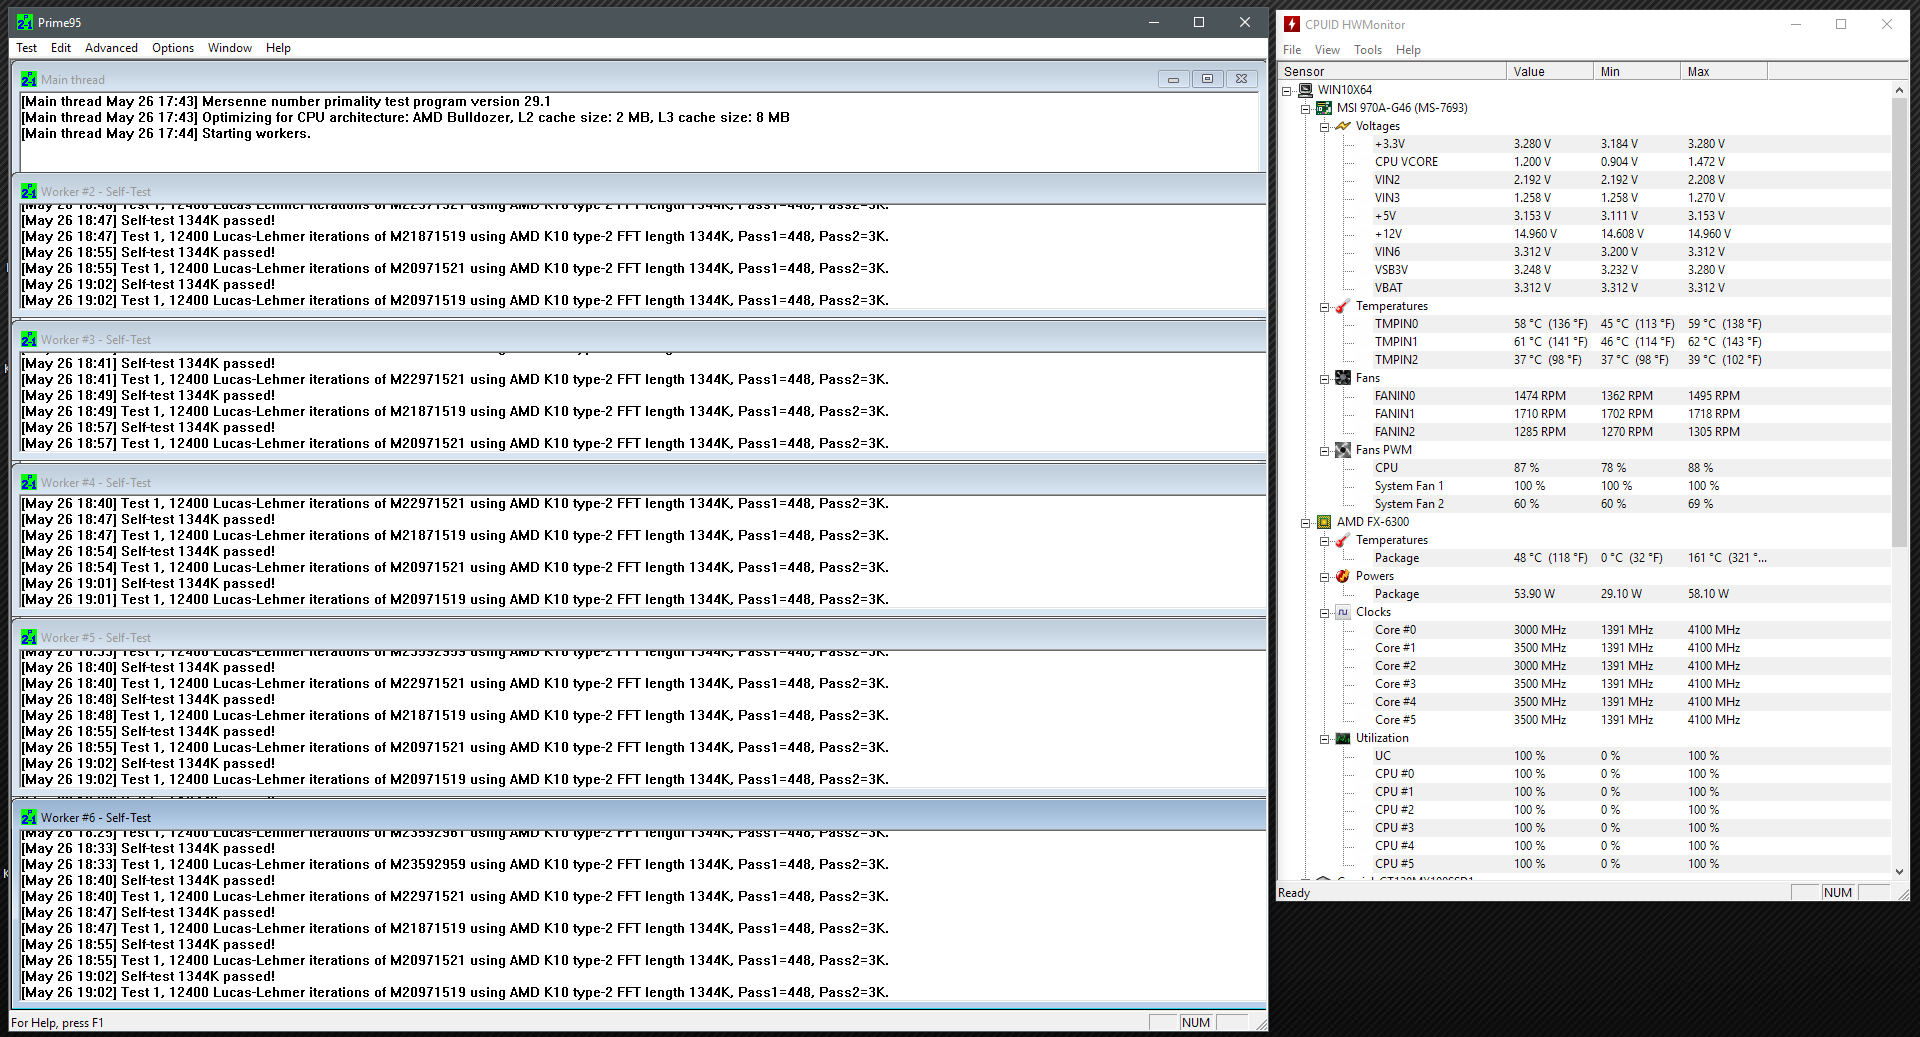Collapse the motherboard Temperatures section
The image size is (1920, 1037).
[1325, 307]
